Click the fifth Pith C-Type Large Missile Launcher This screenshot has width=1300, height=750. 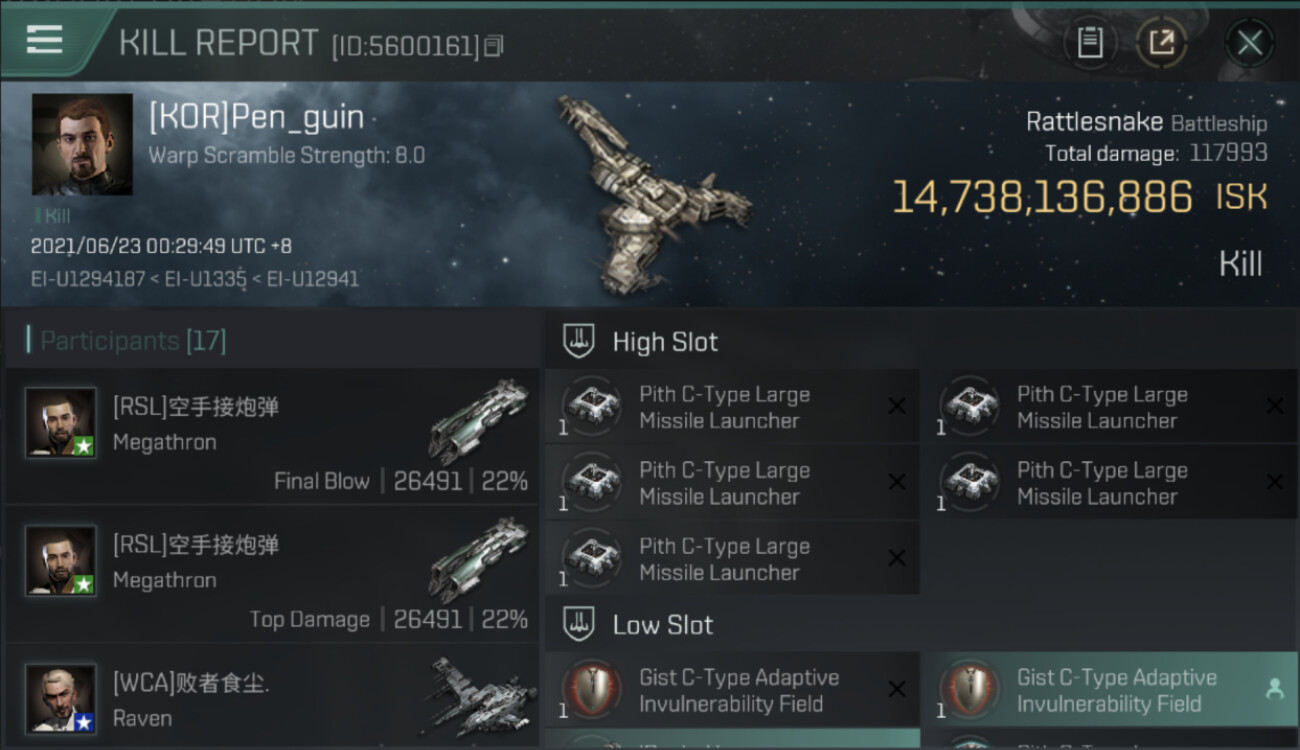[x=732, y=559]
